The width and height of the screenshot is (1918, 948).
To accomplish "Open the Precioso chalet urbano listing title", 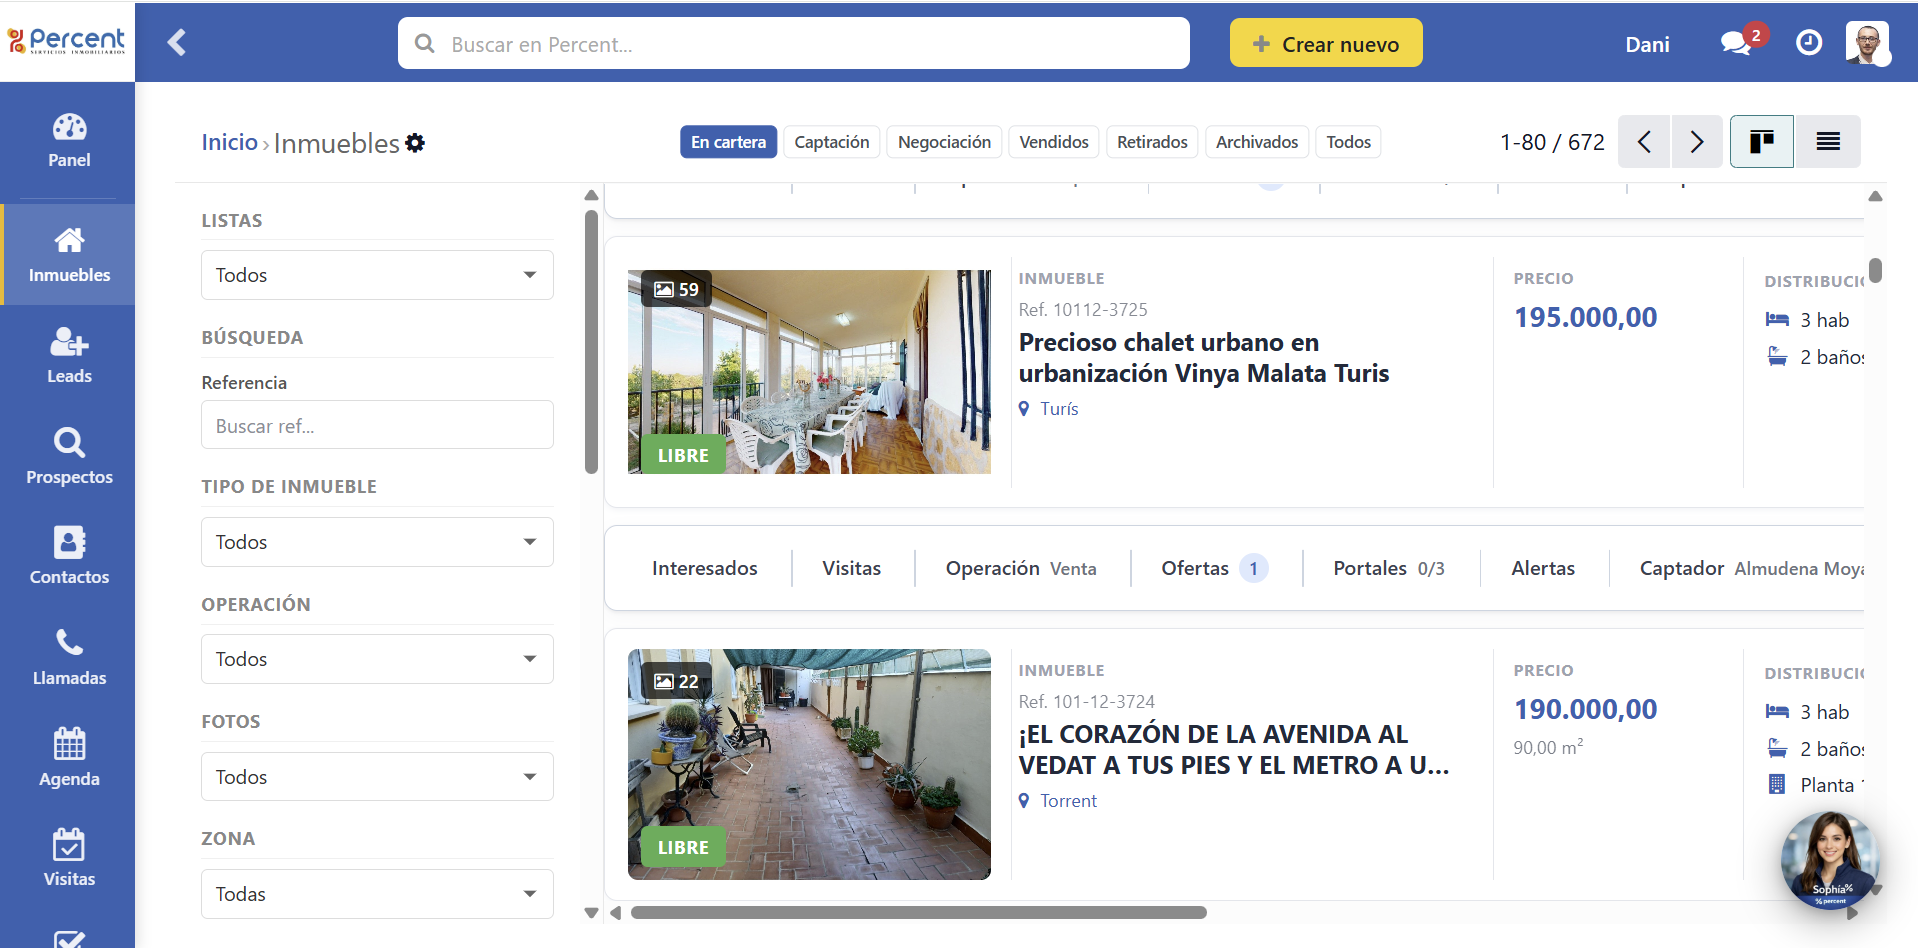I will 1204,358.
